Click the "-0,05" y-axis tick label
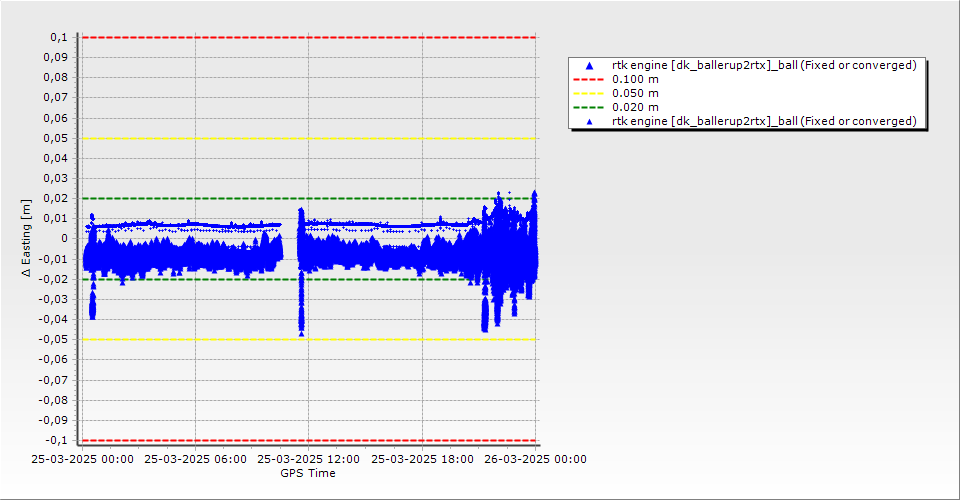Image resolution: width=960 pixels, height=500 pixels. coord(54,340)
